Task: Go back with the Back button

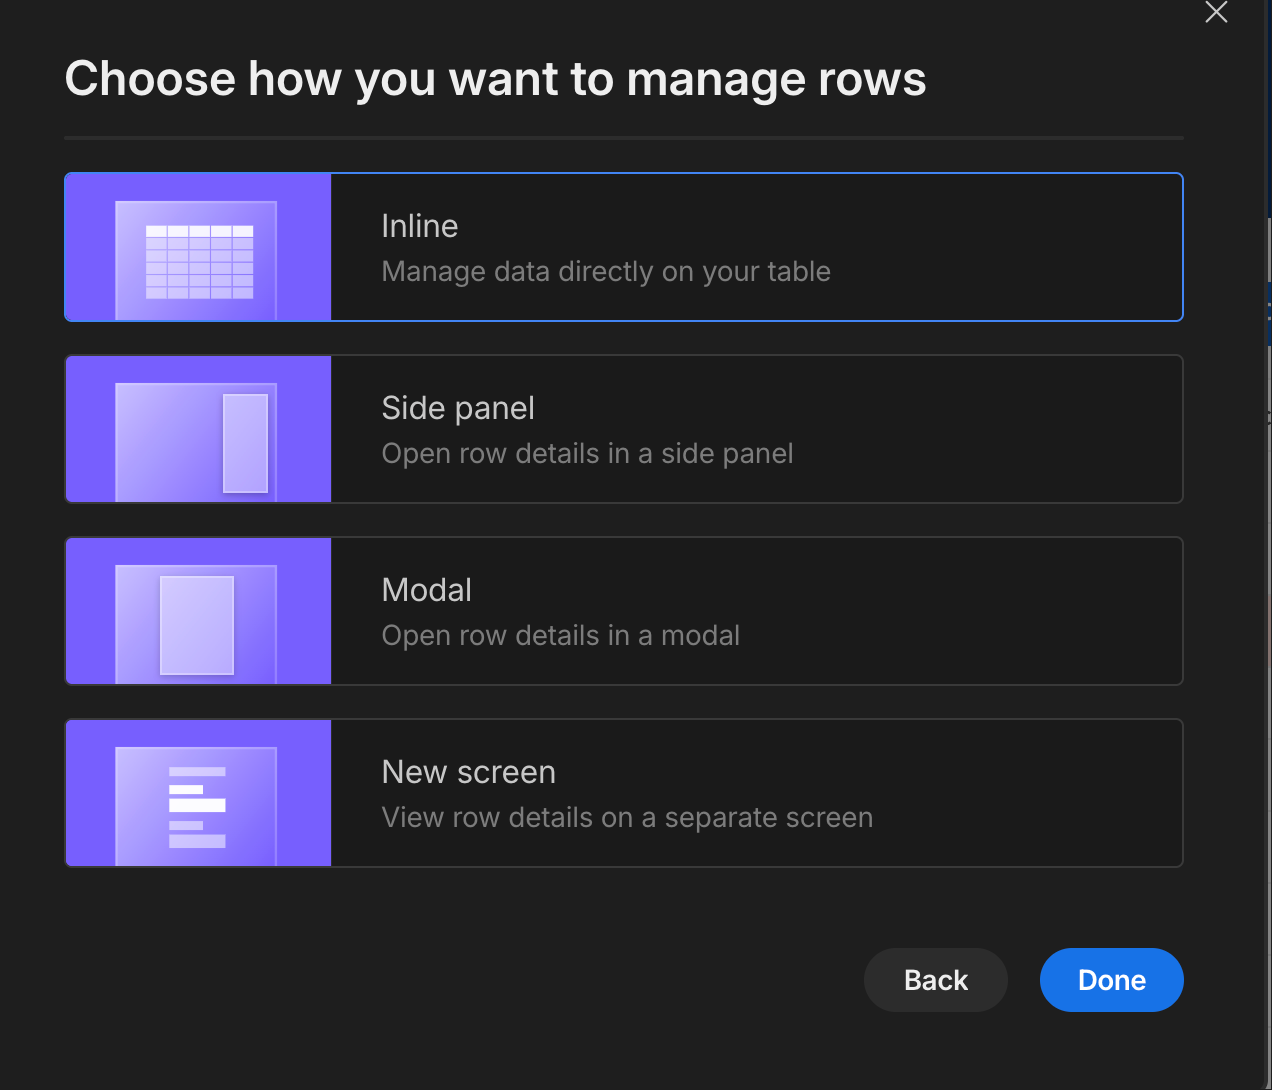Action: [x=936, y=980]
